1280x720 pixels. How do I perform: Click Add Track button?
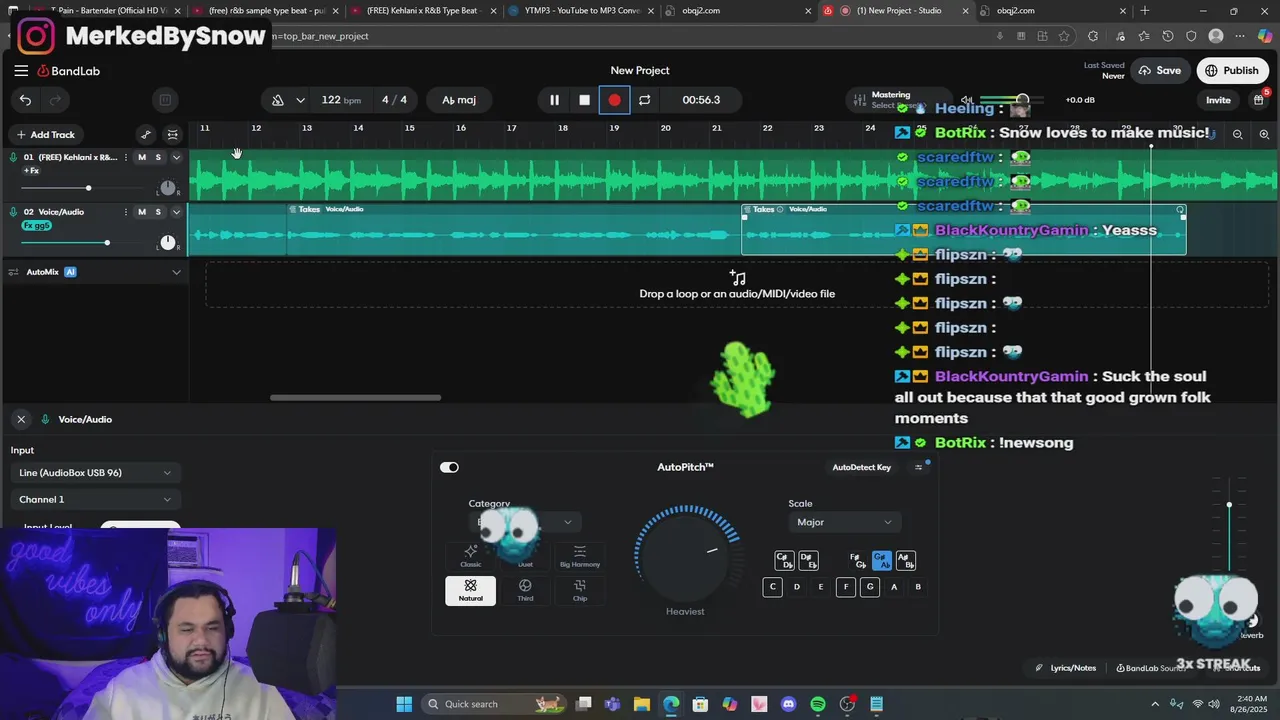click(44, 135)
